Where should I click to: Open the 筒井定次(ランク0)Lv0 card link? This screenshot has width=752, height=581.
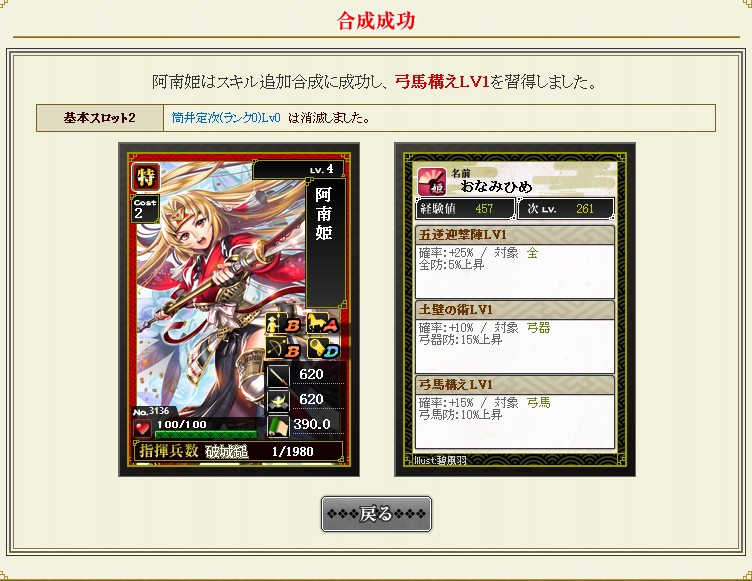click(226, 118)
